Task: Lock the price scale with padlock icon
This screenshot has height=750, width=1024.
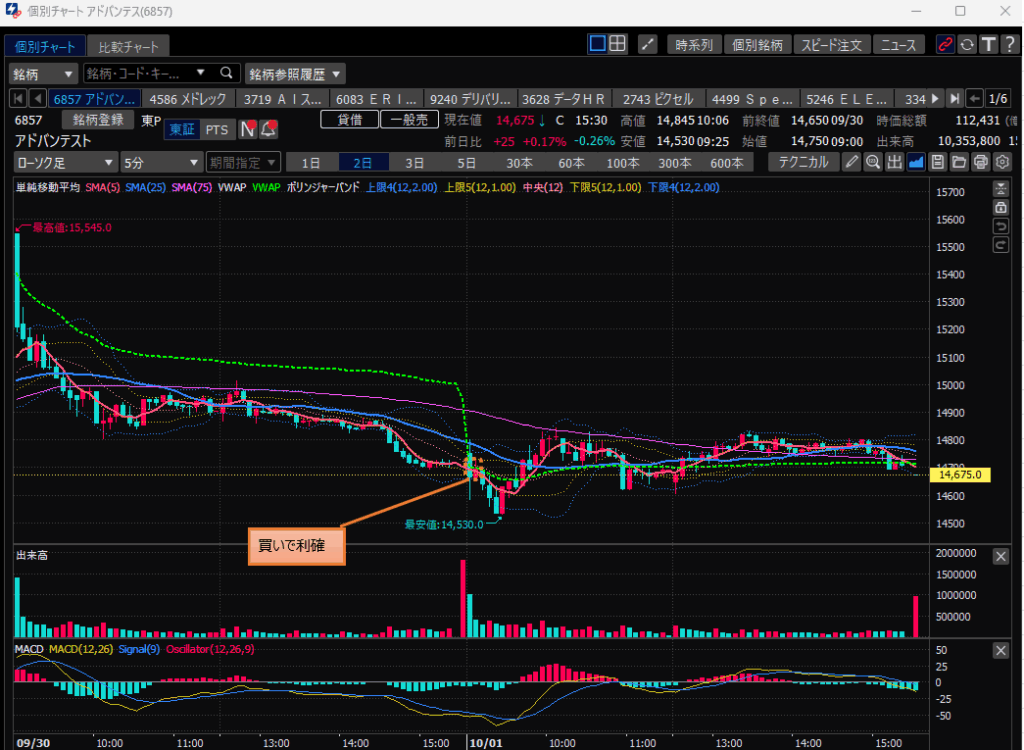Action: (x=1000, y=207)
